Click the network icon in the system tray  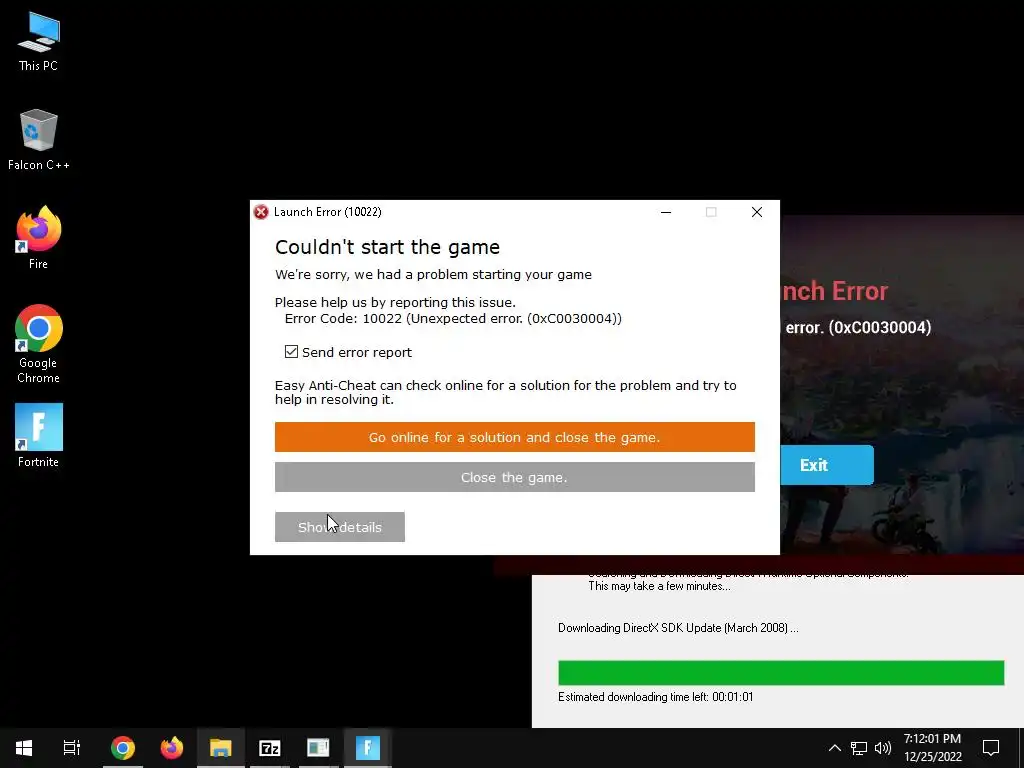(x=859, y=748)
